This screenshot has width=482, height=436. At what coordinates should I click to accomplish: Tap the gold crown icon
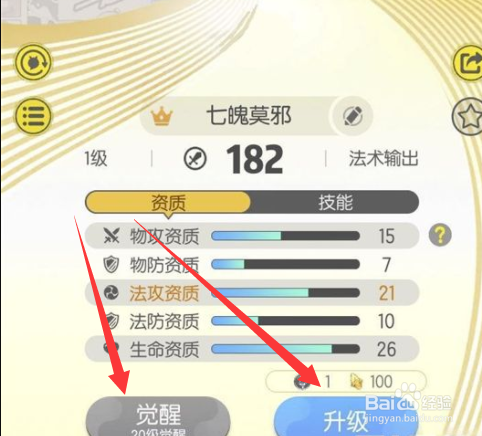click(x=162, y=116)
